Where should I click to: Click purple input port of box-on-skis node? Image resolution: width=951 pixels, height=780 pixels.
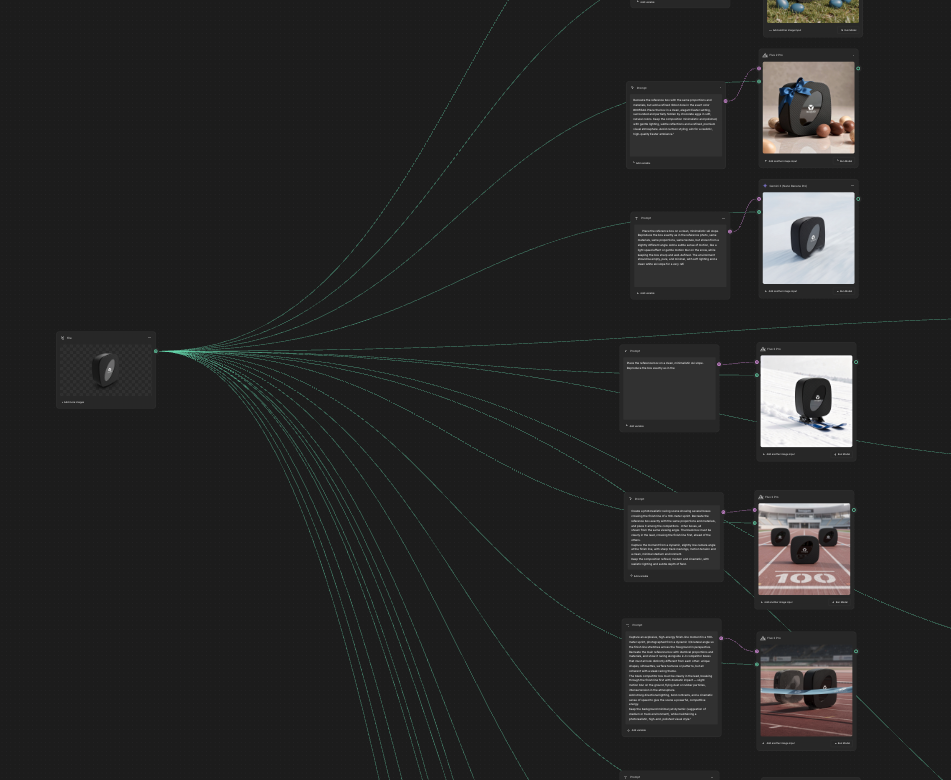tap(757, 362)
